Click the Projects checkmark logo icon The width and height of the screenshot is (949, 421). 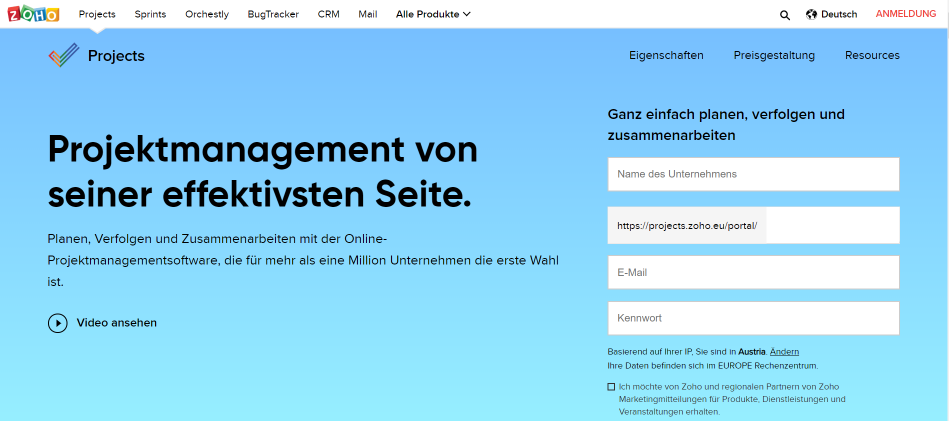[x=64, y=55]
